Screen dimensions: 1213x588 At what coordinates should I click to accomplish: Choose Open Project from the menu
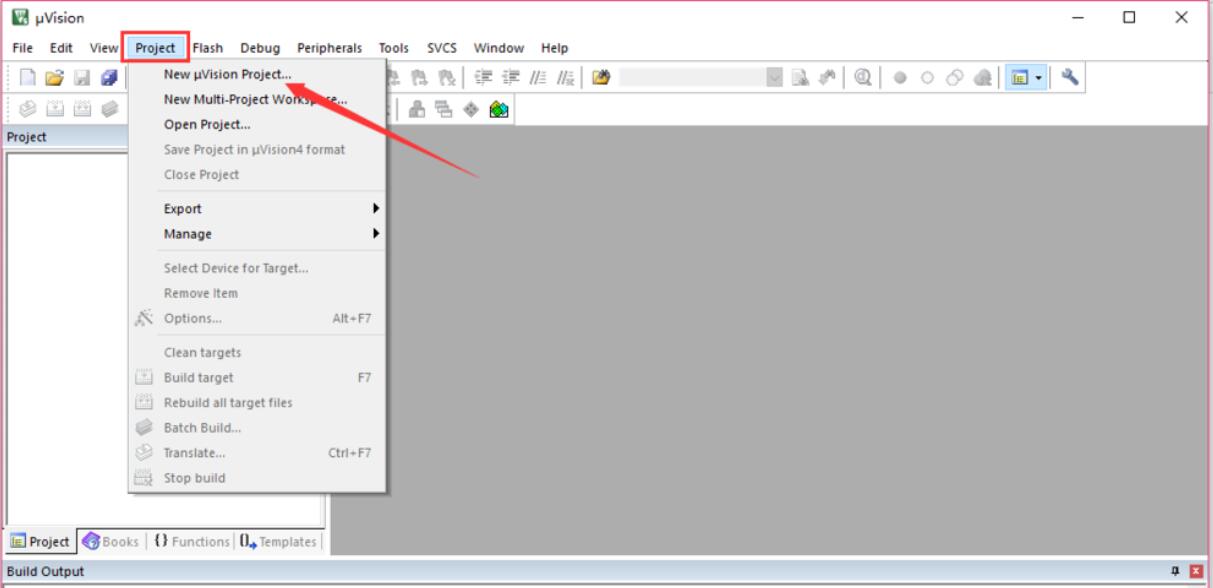pos(257,124)
